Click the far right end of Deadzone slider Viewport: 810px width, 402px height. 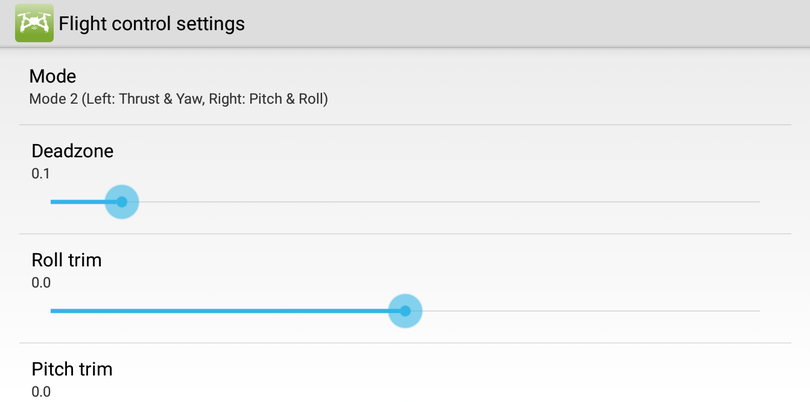[x=758, y=201]
